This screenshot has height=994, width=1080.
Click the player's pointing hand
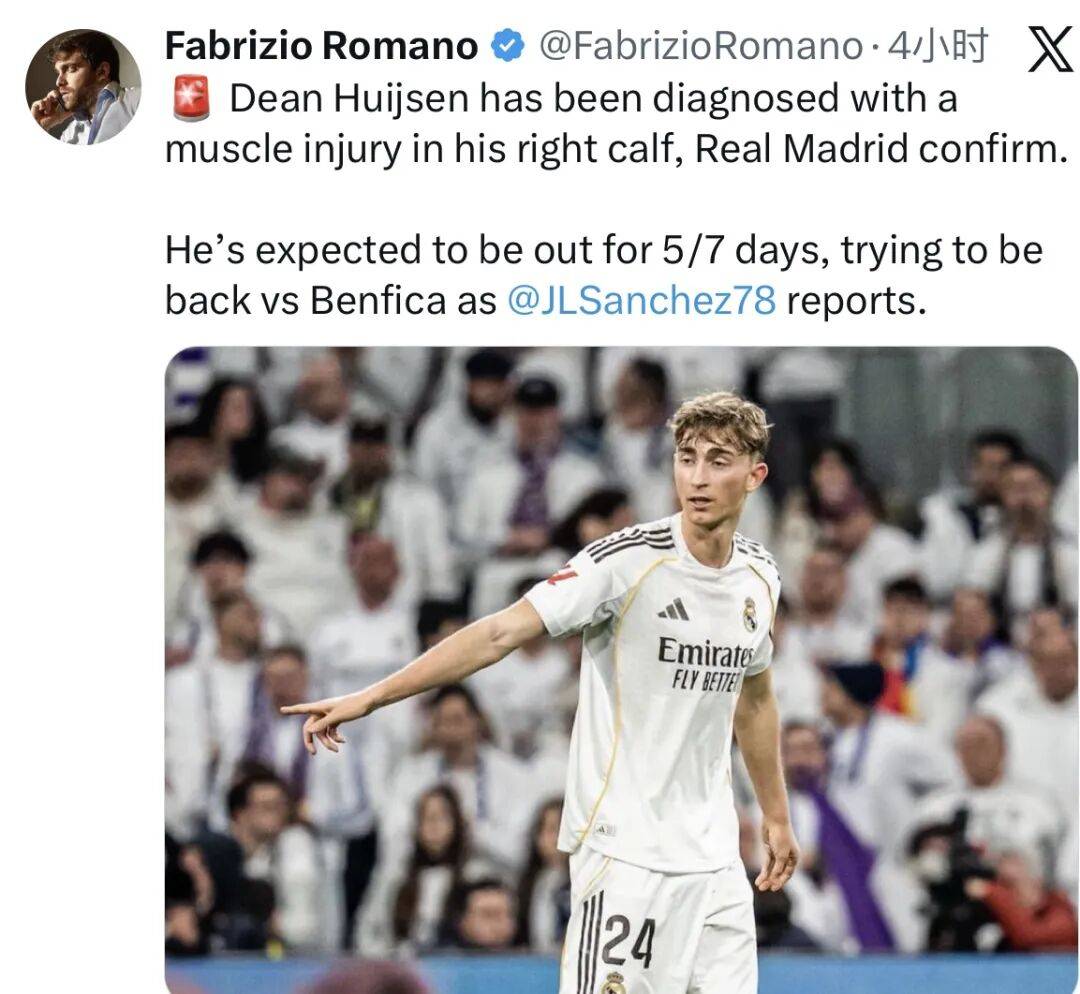[x=315, y=721]
